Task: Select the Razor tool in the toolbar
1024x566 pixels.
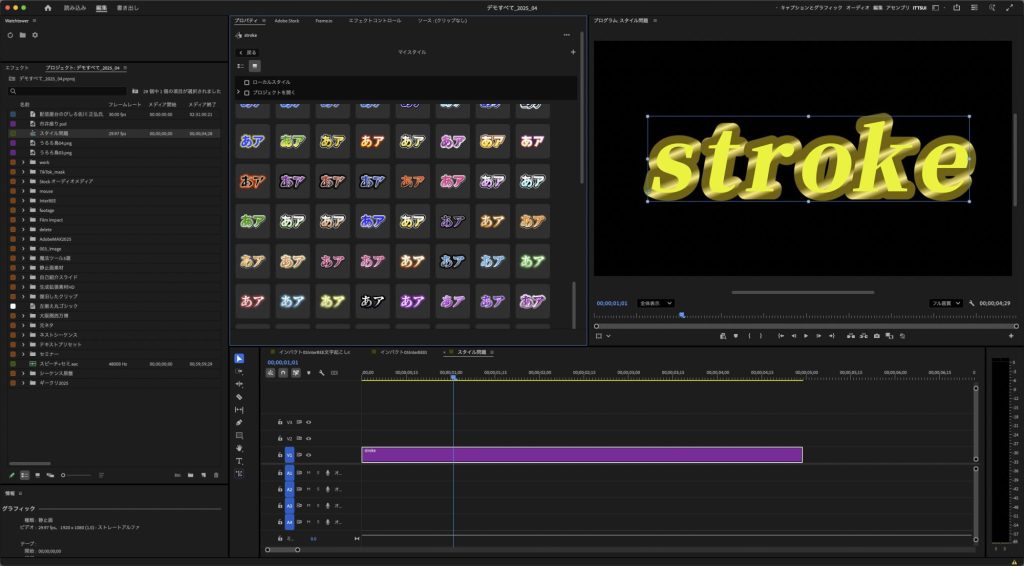Action: click(x=239, y=397)
